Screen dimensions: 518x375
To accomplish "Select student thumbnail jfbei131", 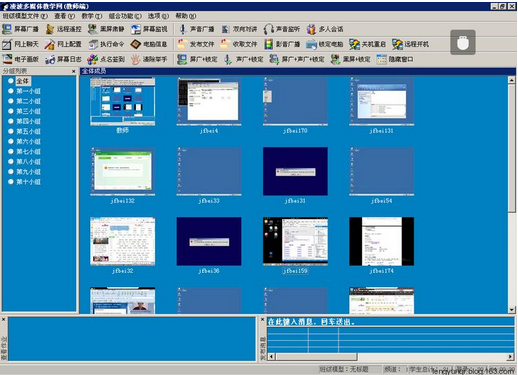I will tap(382, 102).
